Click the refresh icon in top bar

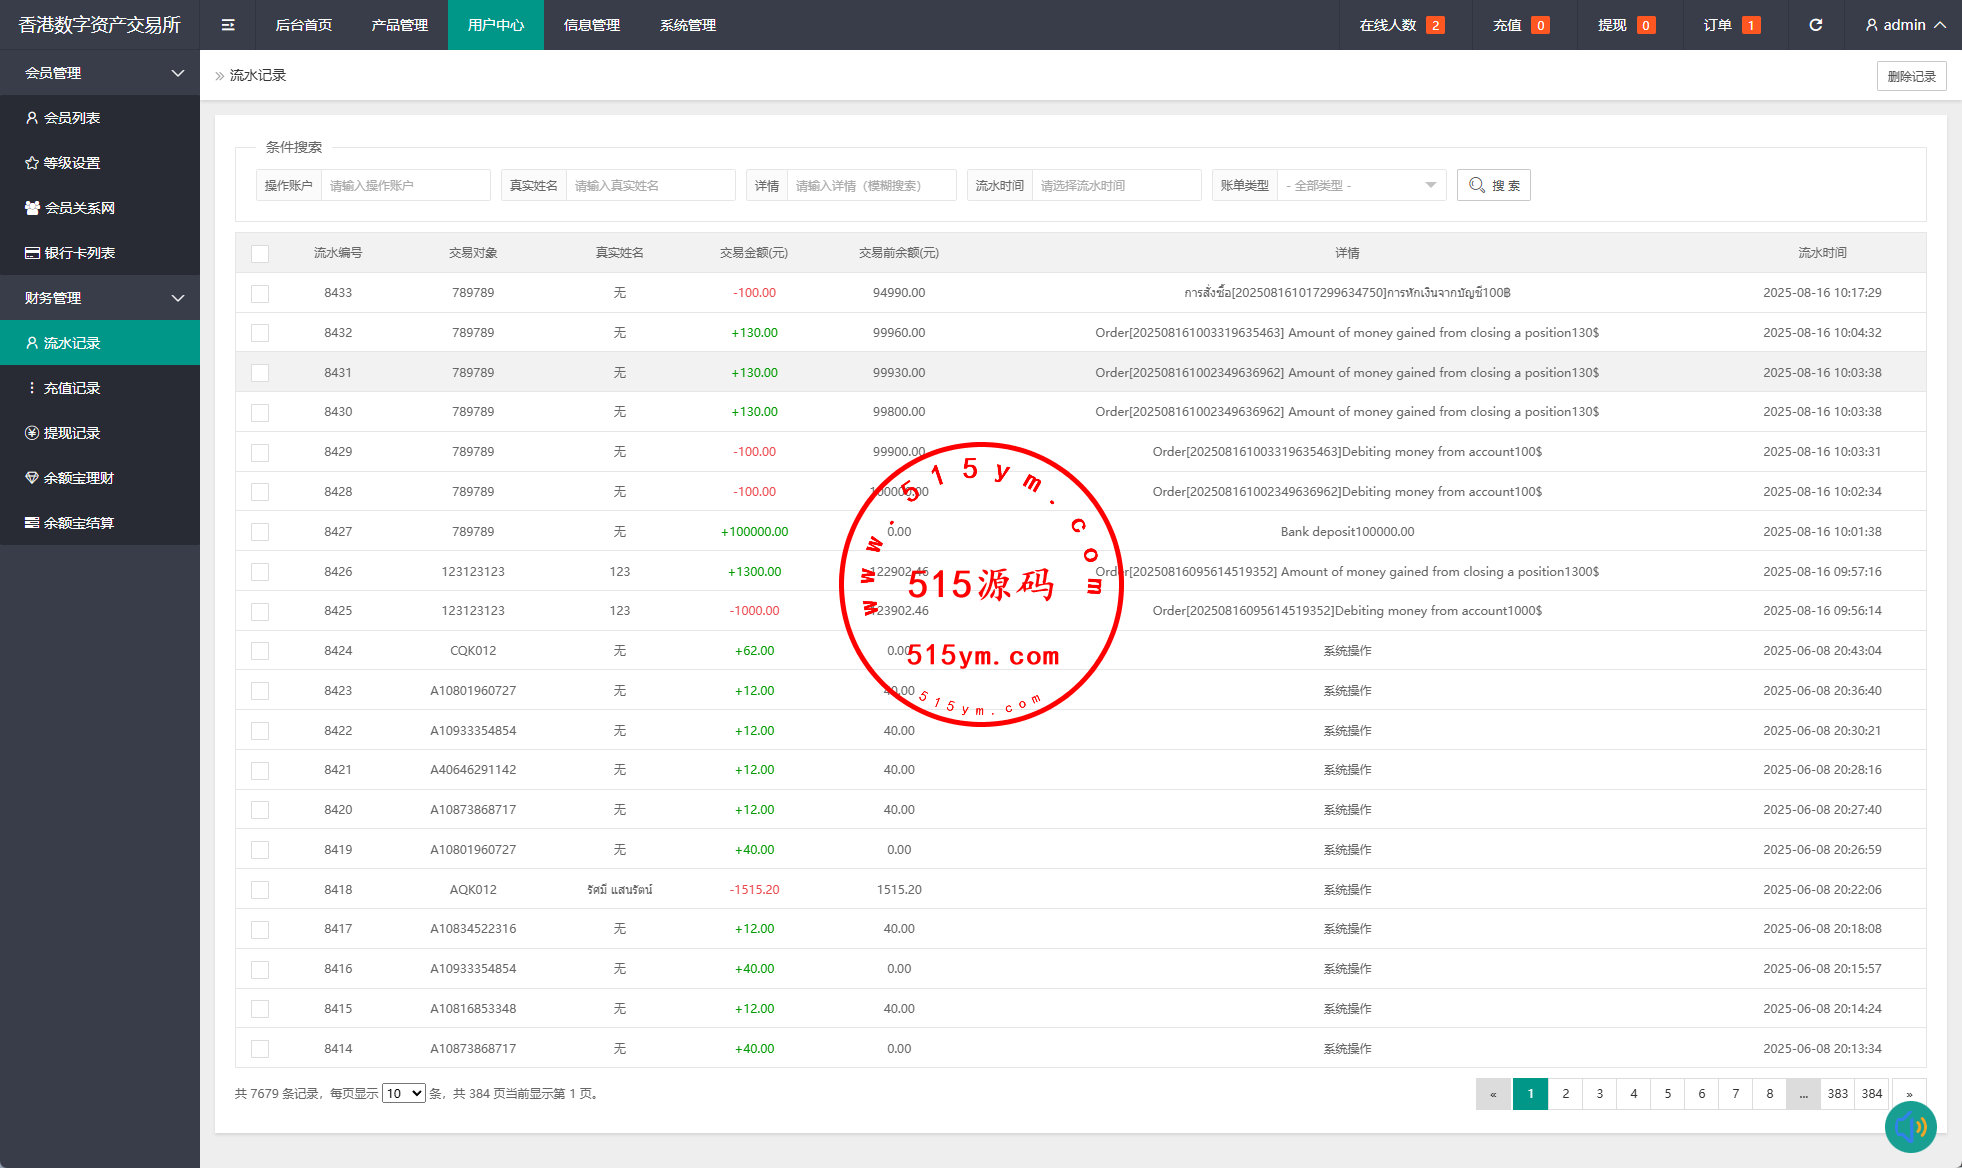tap(1815, 25)
